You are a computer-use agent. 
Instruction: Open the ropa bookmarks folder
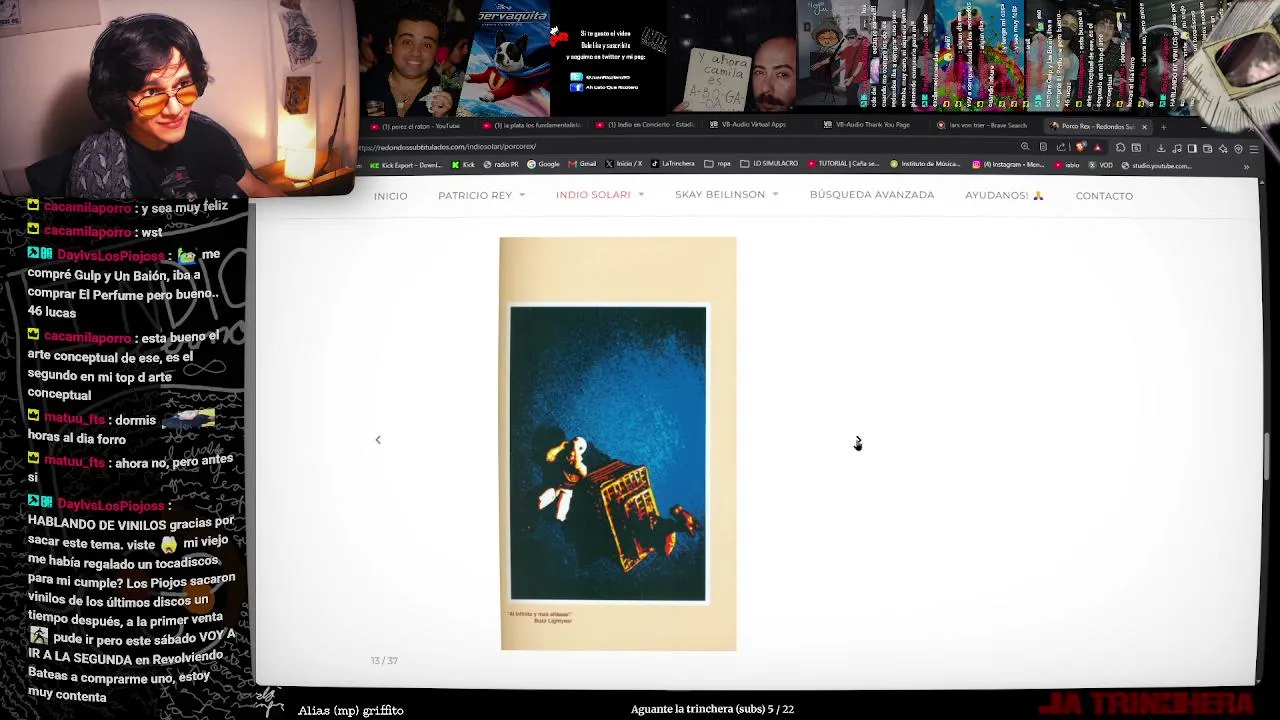pos(718,164)
